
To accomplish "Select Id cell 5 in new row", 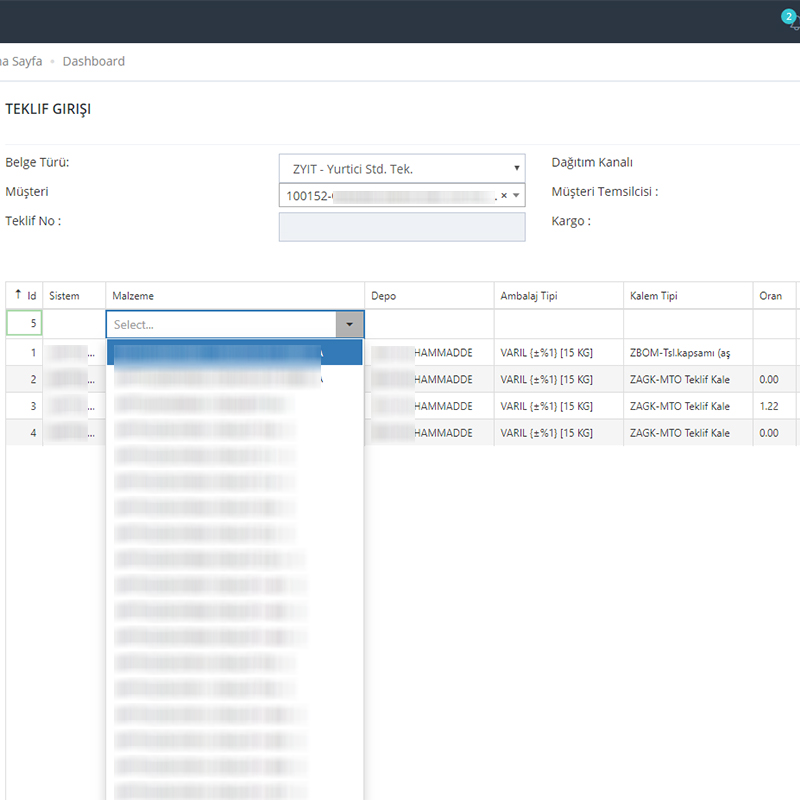I will pyautogui.click(x=24, y=323).
